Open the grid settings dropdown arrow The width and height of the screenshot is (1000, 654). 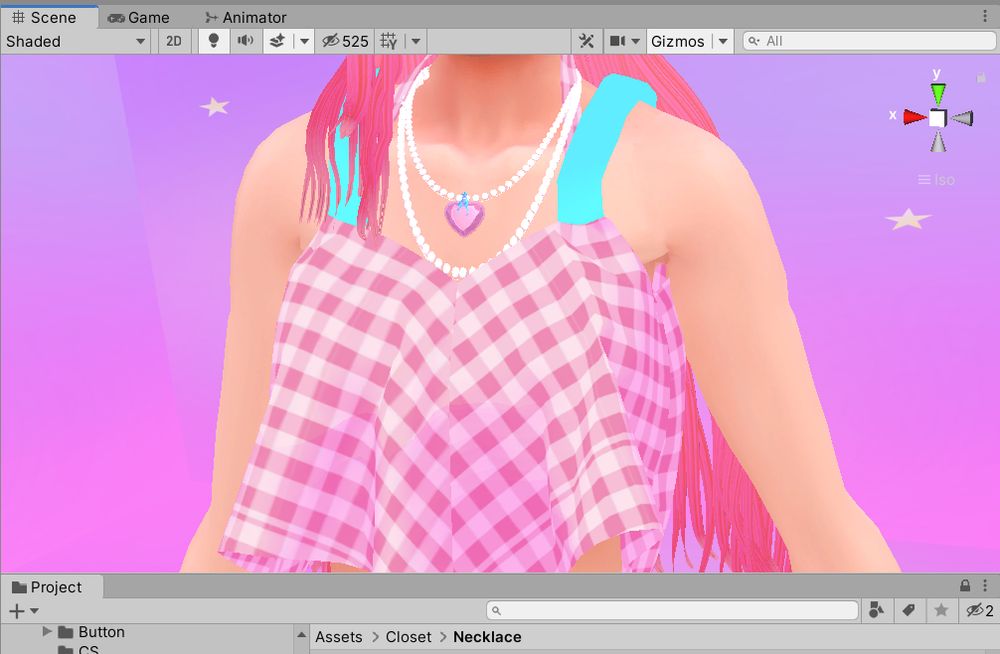pos(416,41)
